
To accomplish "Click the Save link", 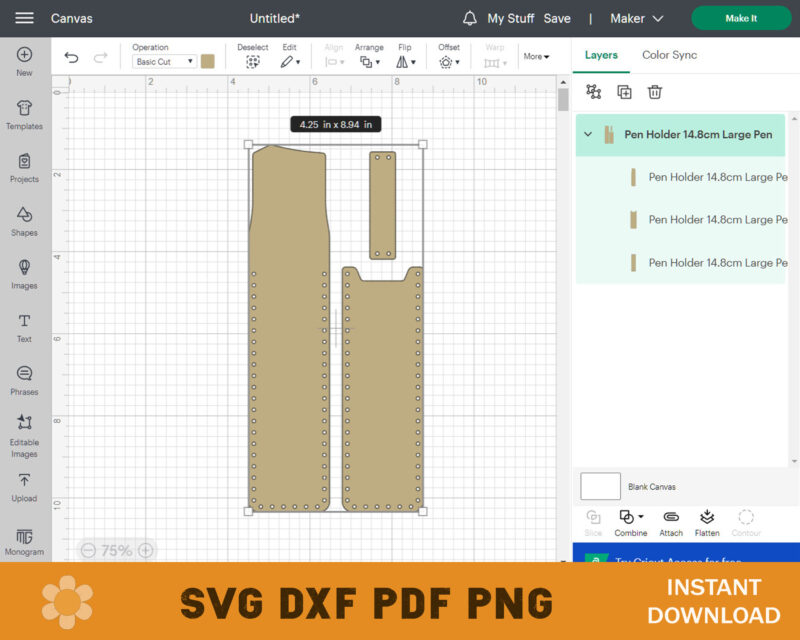I will point(557,18).
